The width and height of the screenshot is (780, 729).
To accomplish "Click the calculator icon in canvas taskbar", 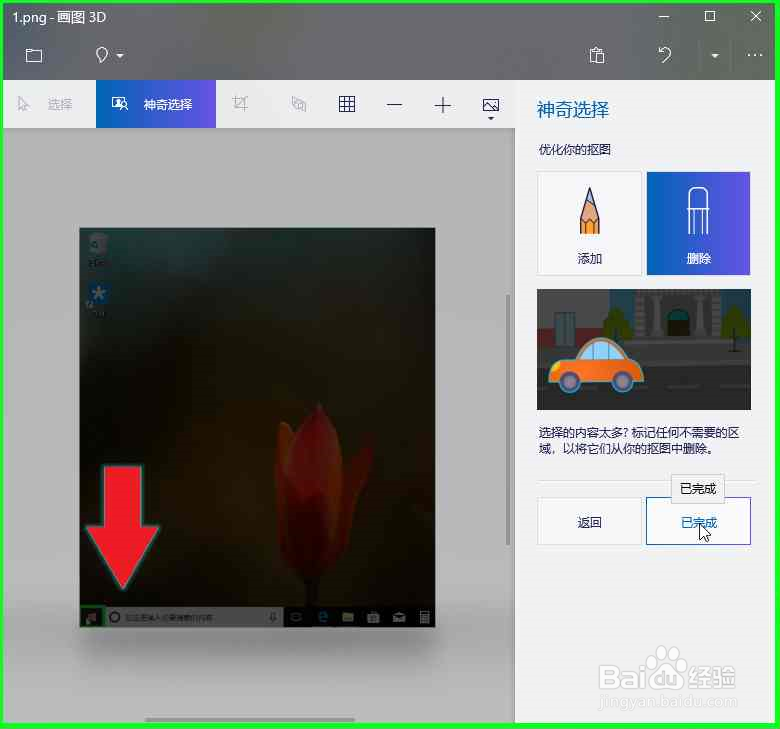I will (424, 618).
